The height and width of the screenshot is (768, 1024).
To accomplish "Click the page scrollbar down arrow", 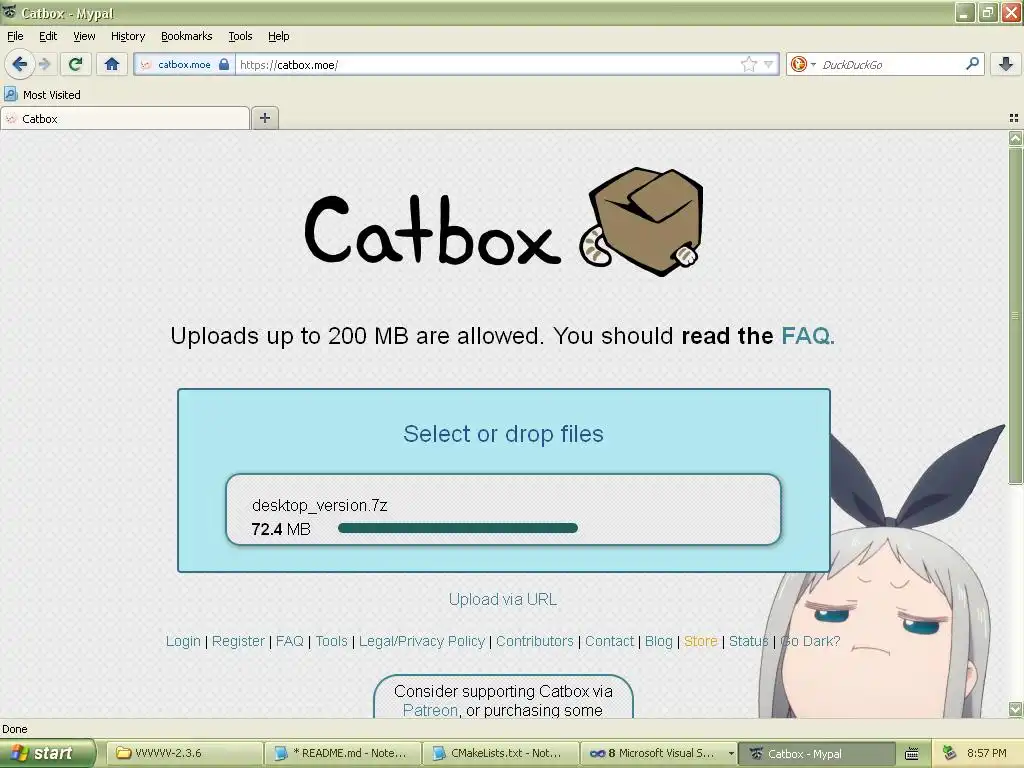I will click(x=1015, y=709).
